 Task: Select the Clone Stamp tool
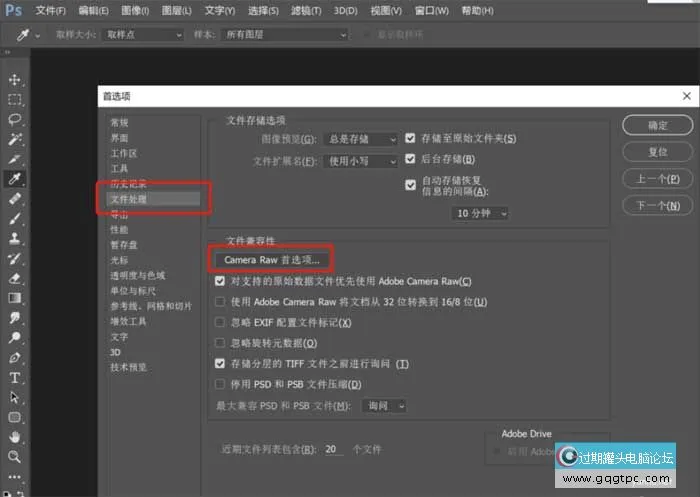[15, 239]
